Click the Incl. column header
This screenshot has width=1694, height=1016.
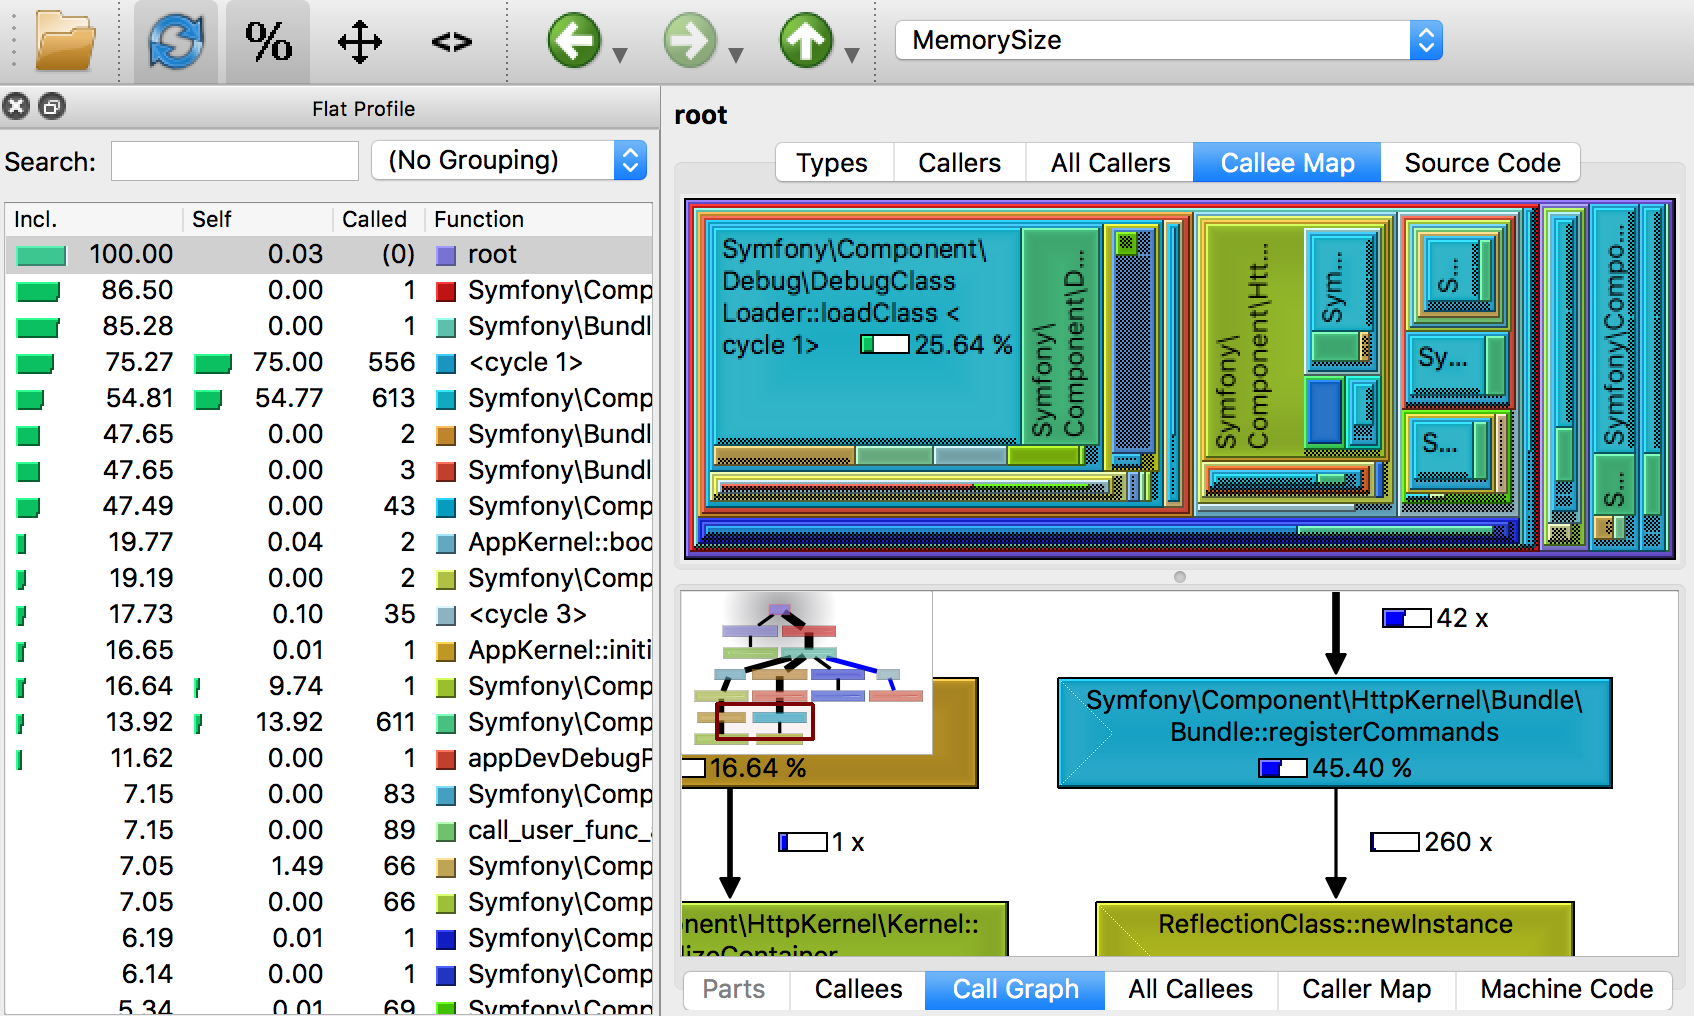click(x=36, y=219)
